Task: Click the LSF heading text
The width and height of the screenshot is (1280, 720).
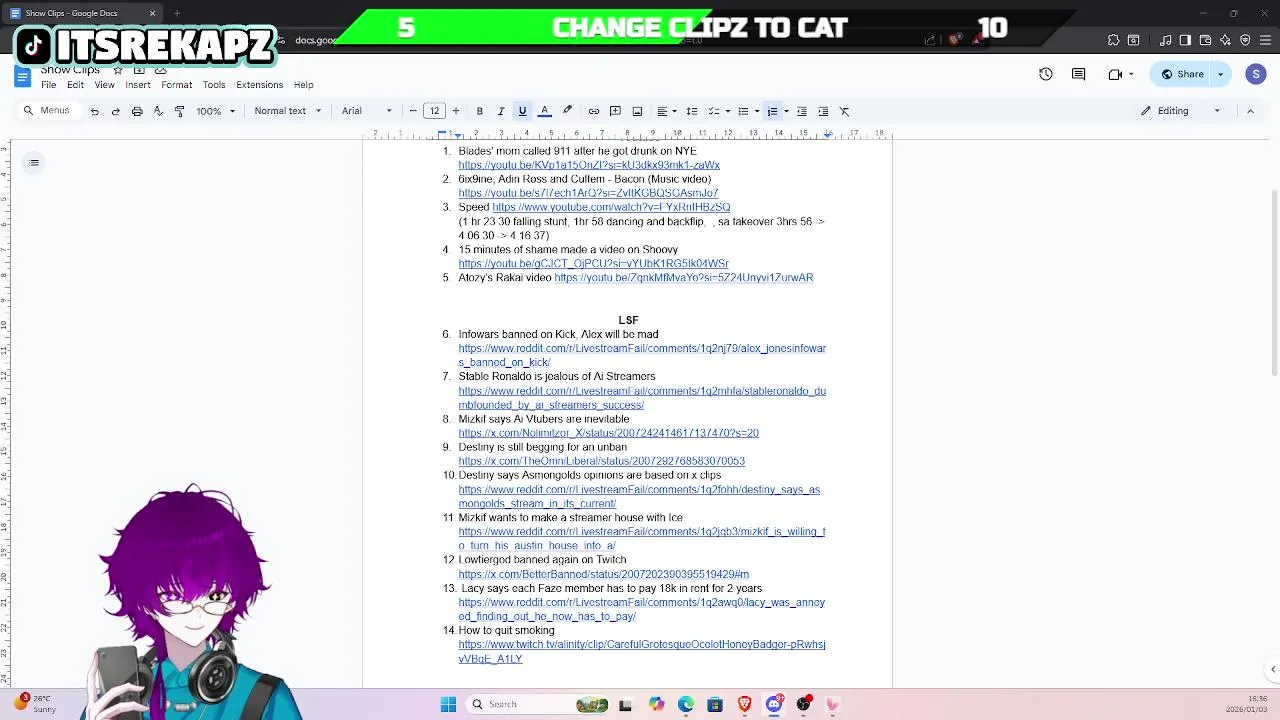Action: [x=628, y=320]
